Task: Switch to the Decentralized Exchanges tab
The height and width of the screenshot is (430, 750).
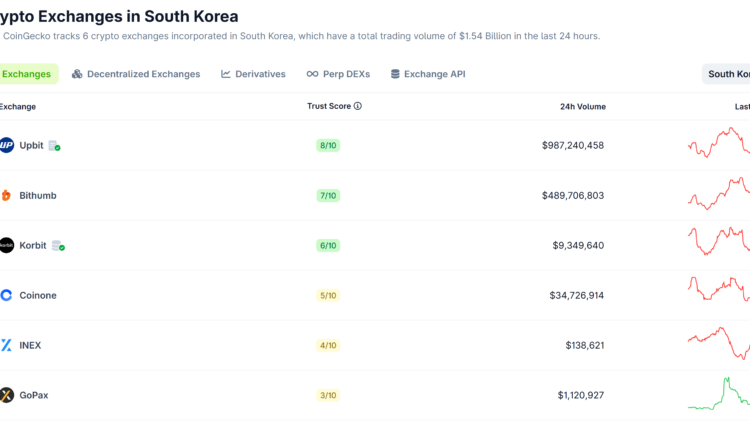Action: [x=136, y=74]
